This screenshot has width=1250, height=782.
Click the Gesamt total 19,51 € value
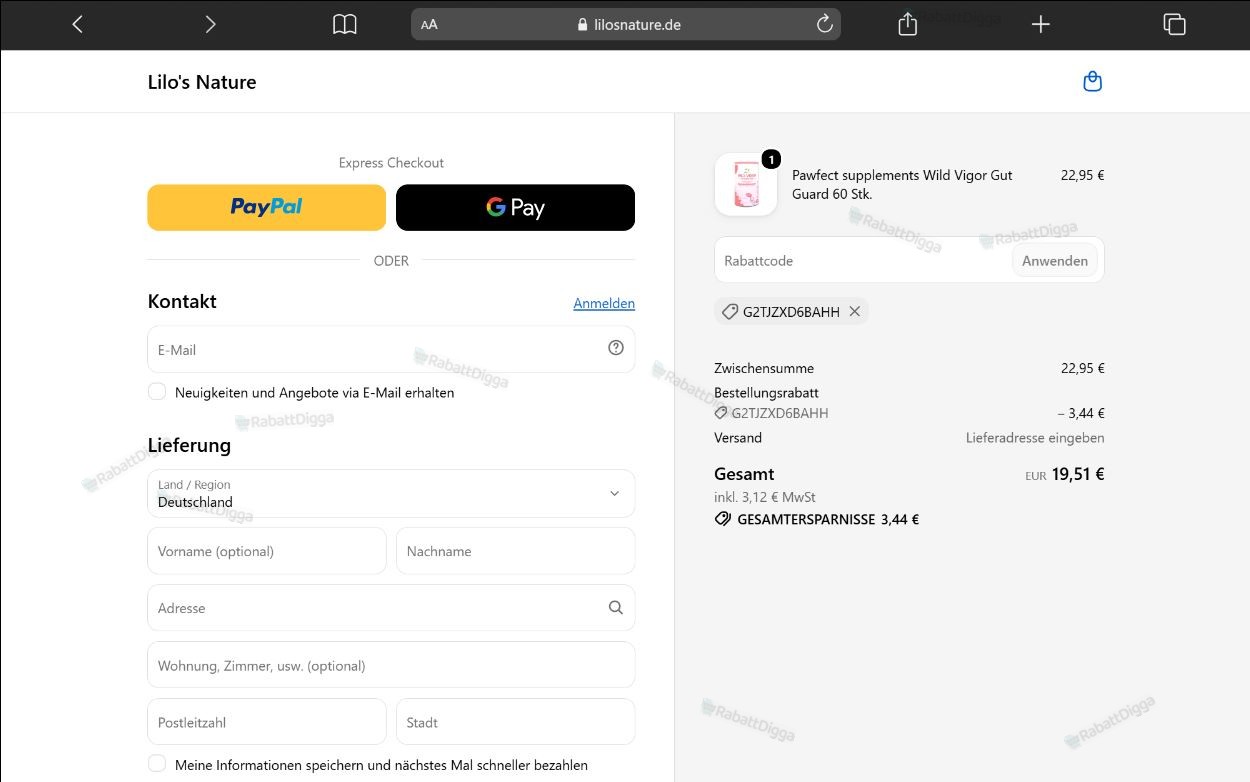(x=1078, y=474)
